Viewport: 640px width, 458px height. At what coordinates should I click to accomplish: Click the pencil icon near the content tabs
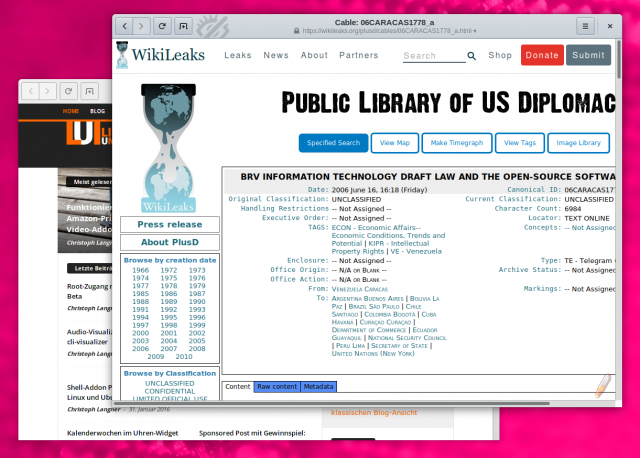(603, 385)
